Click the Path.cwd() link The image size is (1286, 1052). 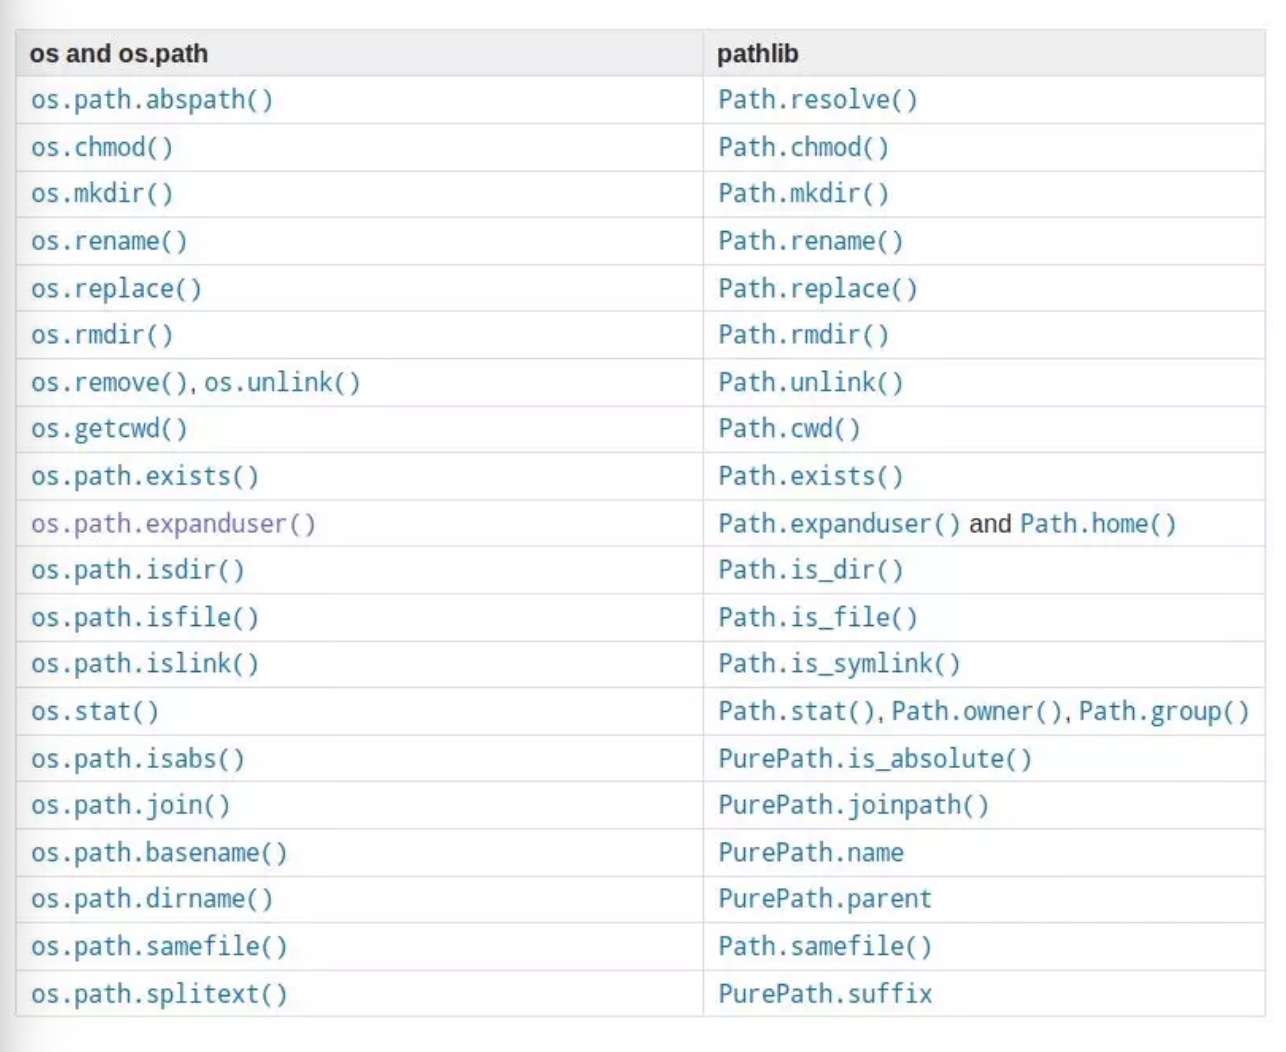point(777,429)
